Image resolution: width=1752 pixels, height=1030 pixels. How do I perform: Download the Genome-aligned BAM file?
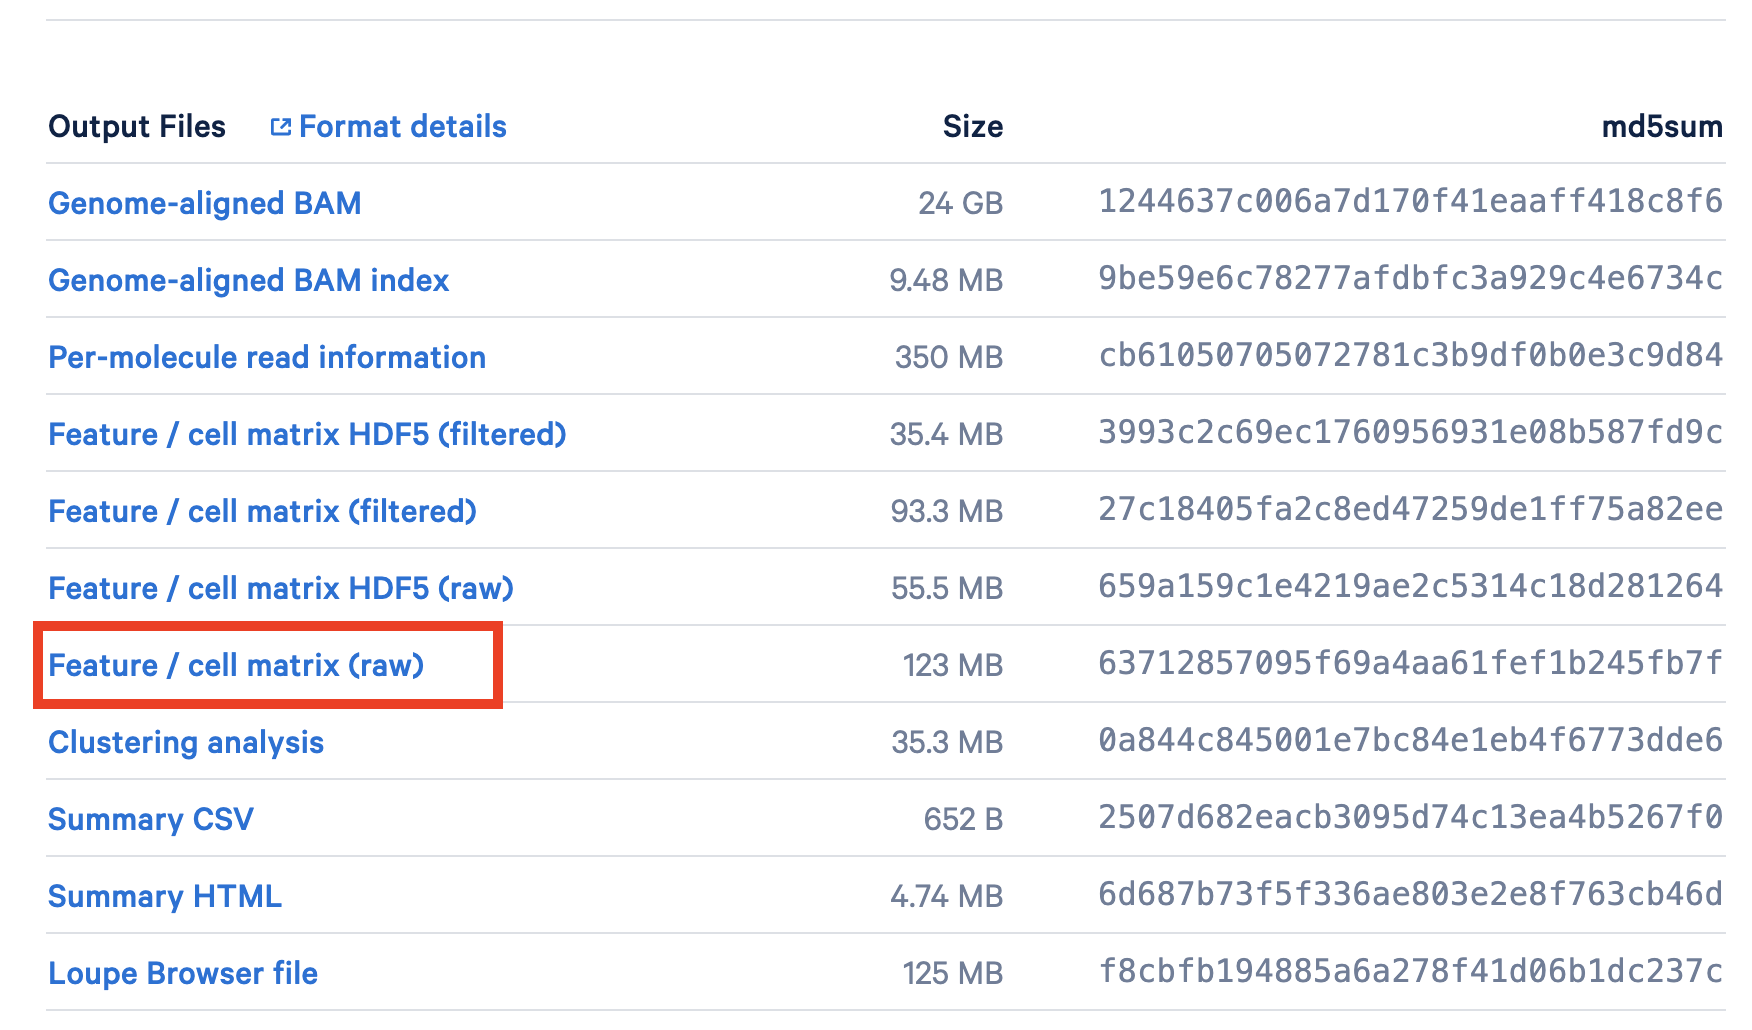[x=204, y=203]
